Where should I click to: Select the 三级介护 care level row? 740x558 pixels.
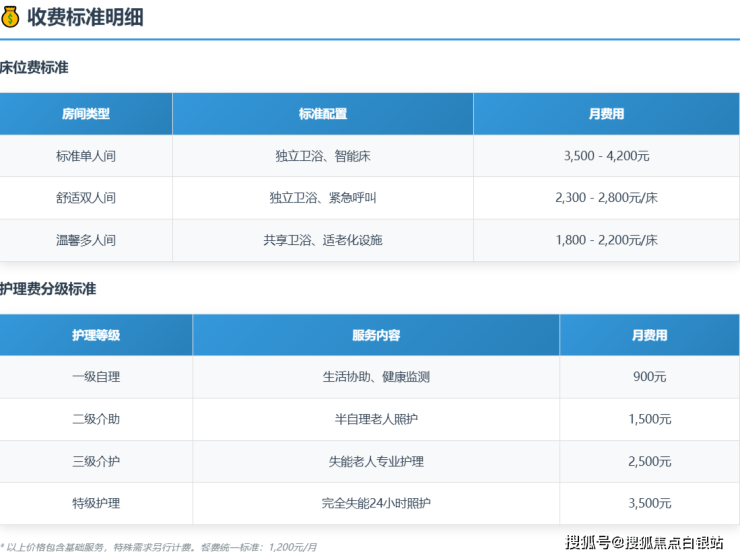click(96, 461)
